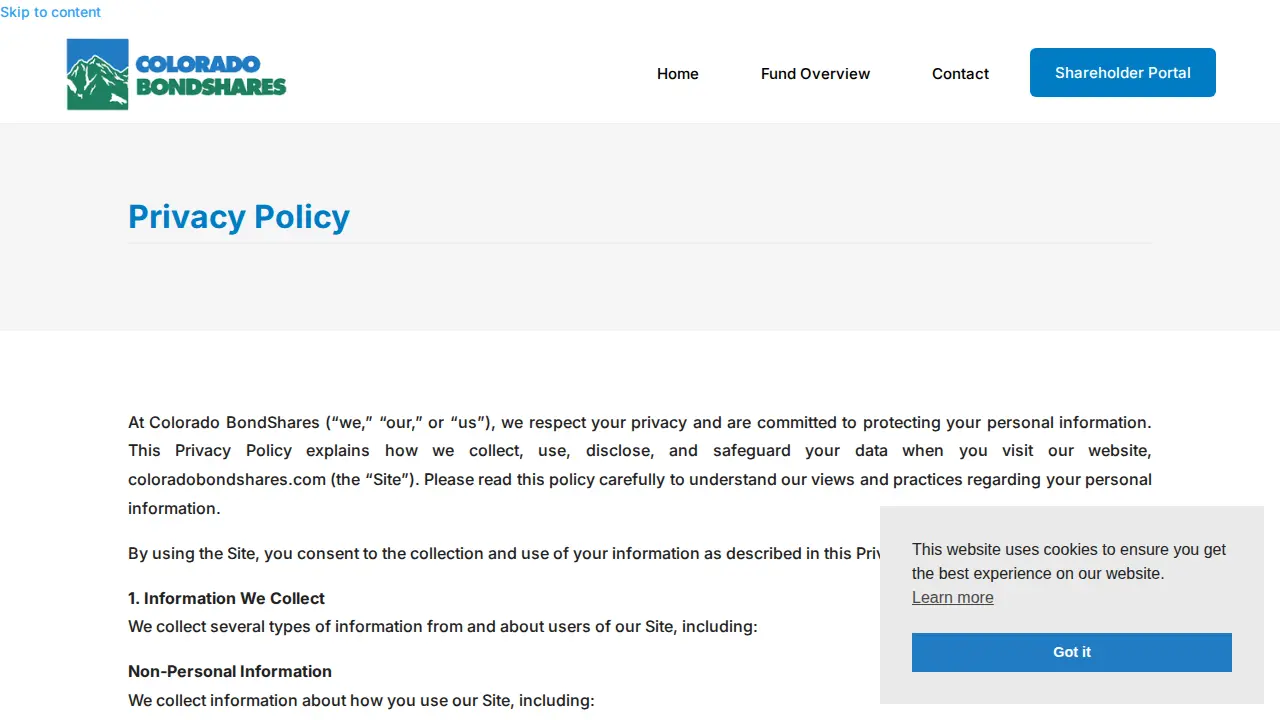Click the 'By using the Site' paragraph
The height and width of the screenshot is (720, 1280).
pyautogui.click(x=504, y=553)
